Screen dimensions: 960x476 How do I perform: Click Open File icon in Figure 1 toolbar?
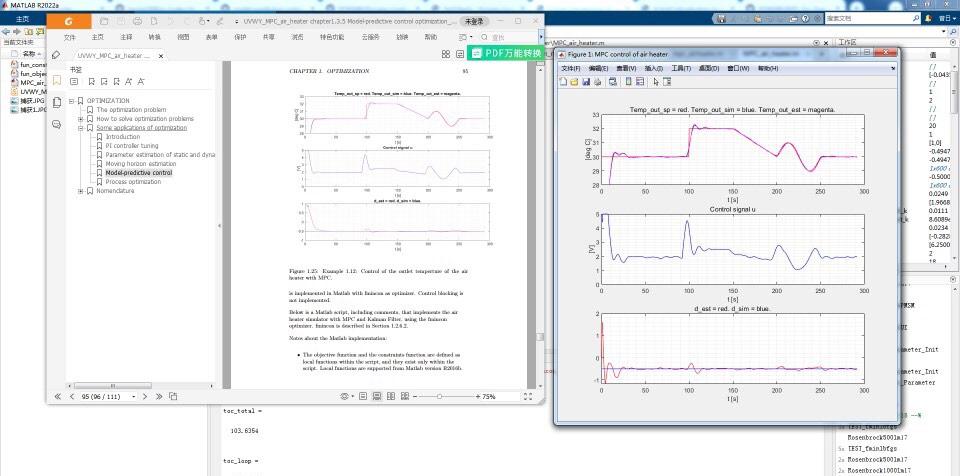click(575, 81)
